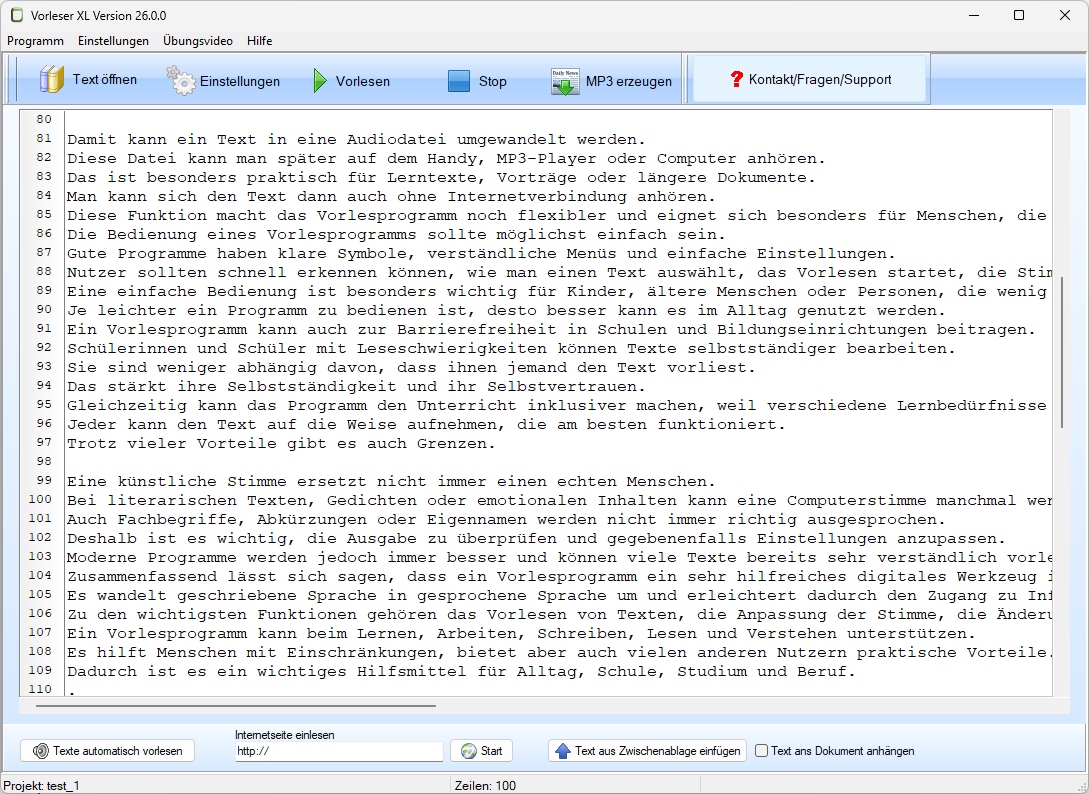The width and height of the screenshot is (1089, 794).
Task: Click line number 80 in the gutter
Action: [x=44, y=119]
